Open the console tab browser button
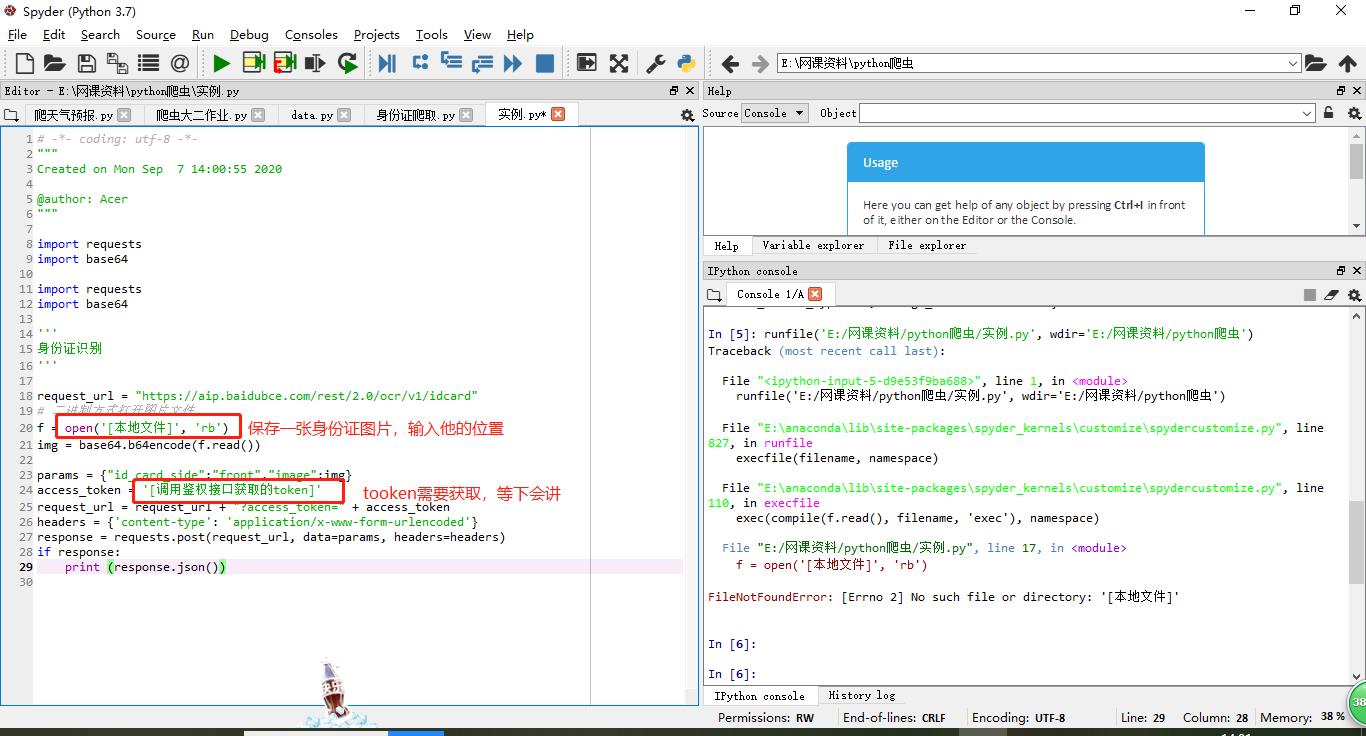This screenshot has width=1366, height=736. pyautogui.click(x=714, y=294)
